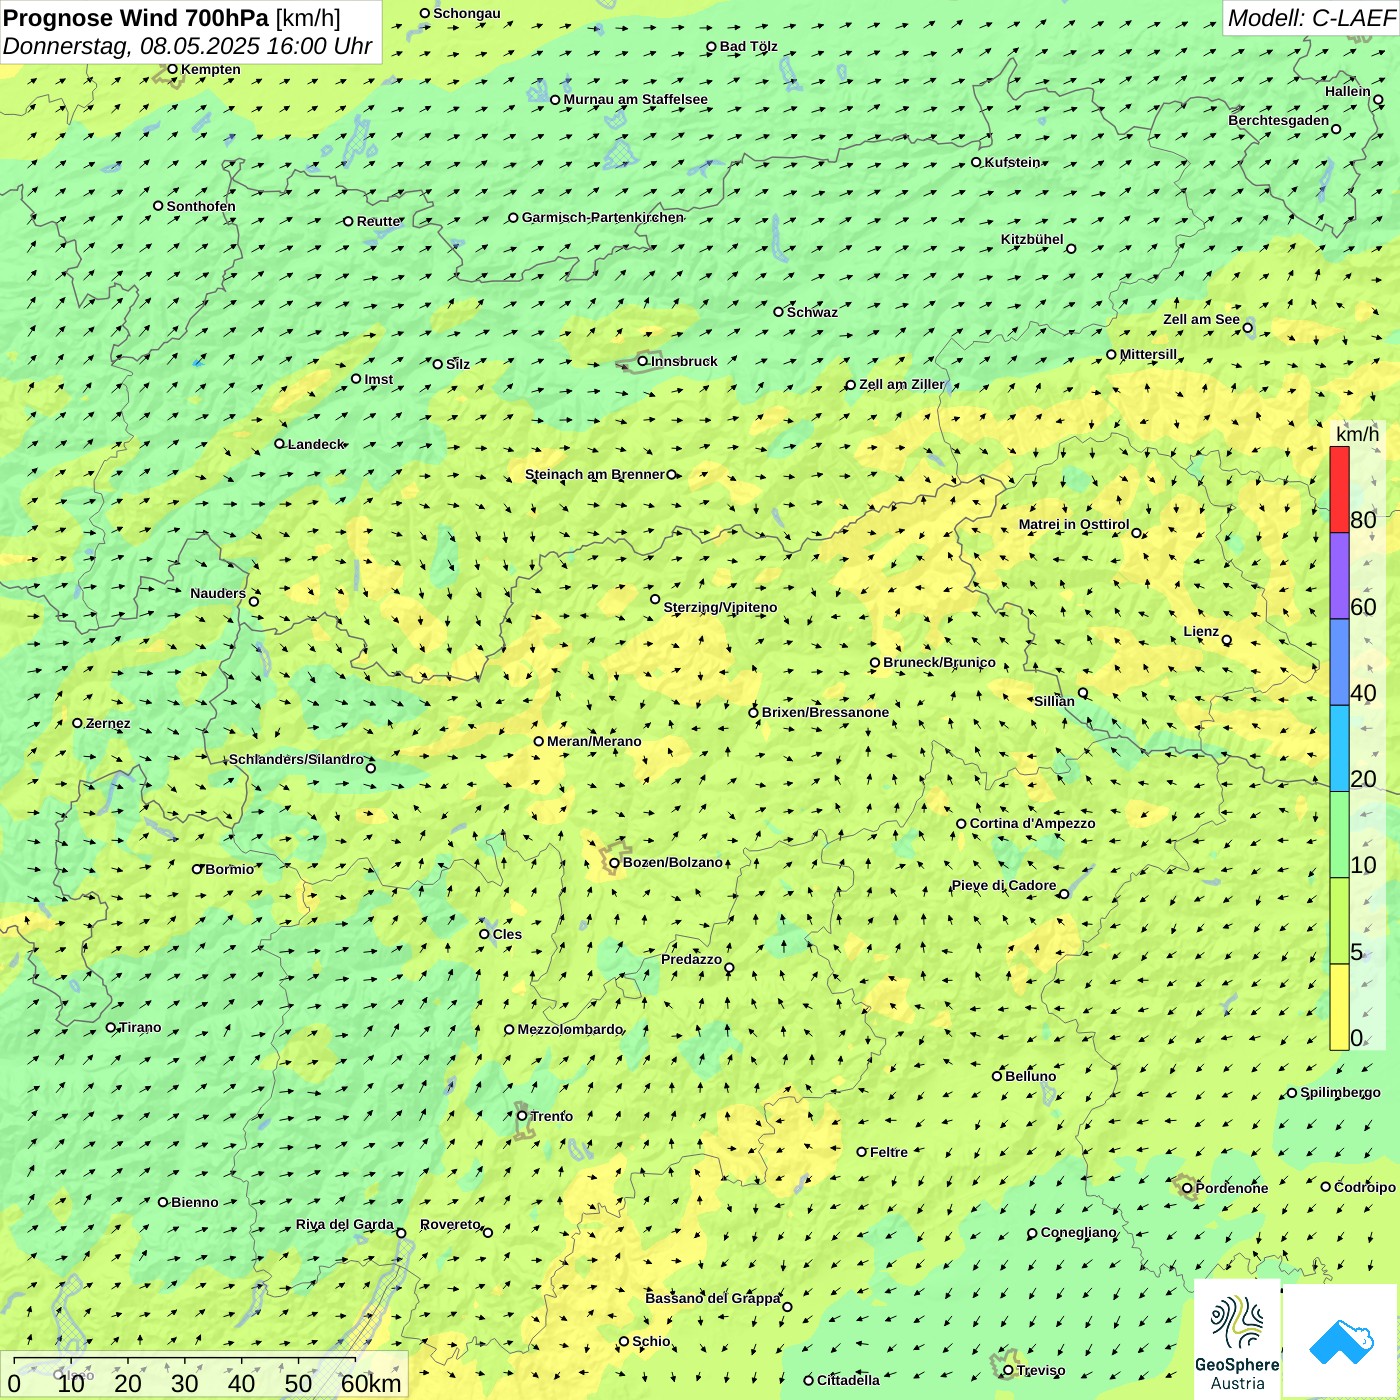Select the Kempten label
The width and height of the screenshot is (1400, 1400).
(x=211, y=69)
